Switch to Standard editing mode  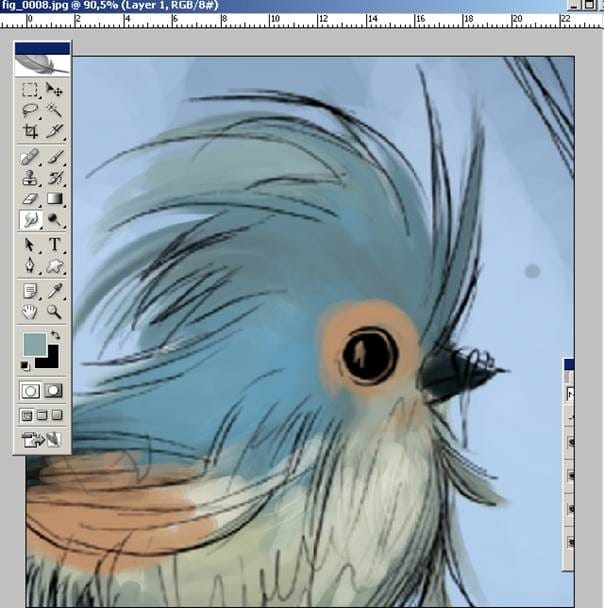pos(30,390)
